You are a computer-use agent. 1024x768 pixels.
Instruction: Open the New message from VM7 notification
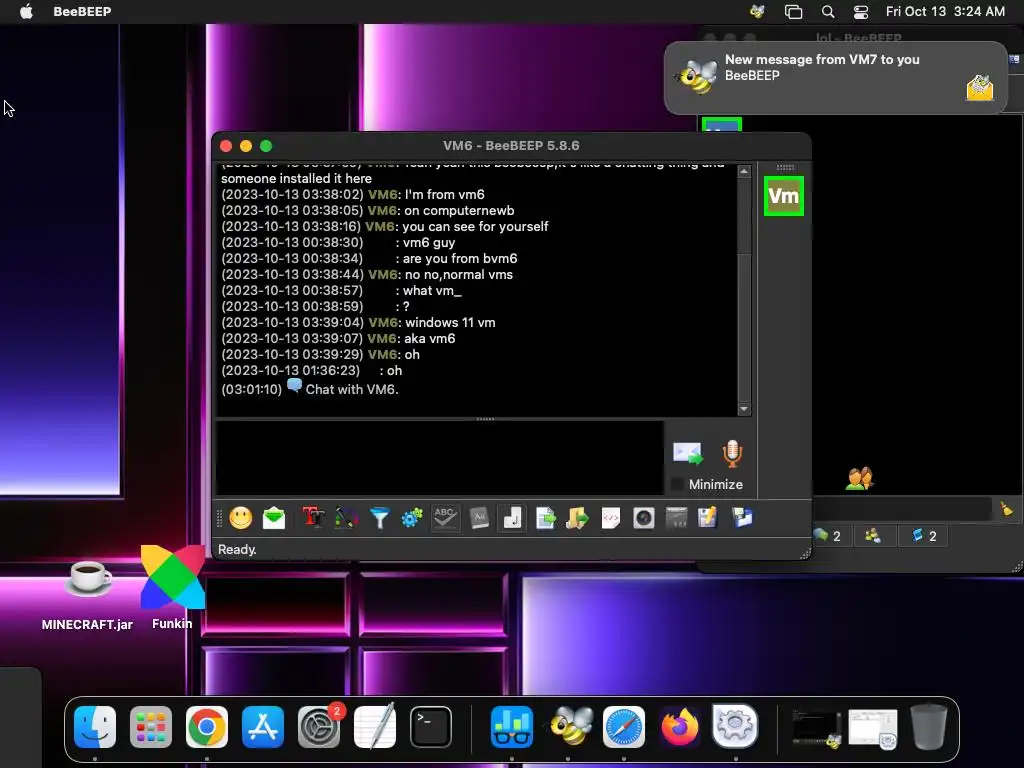click(x=835, y=78)
